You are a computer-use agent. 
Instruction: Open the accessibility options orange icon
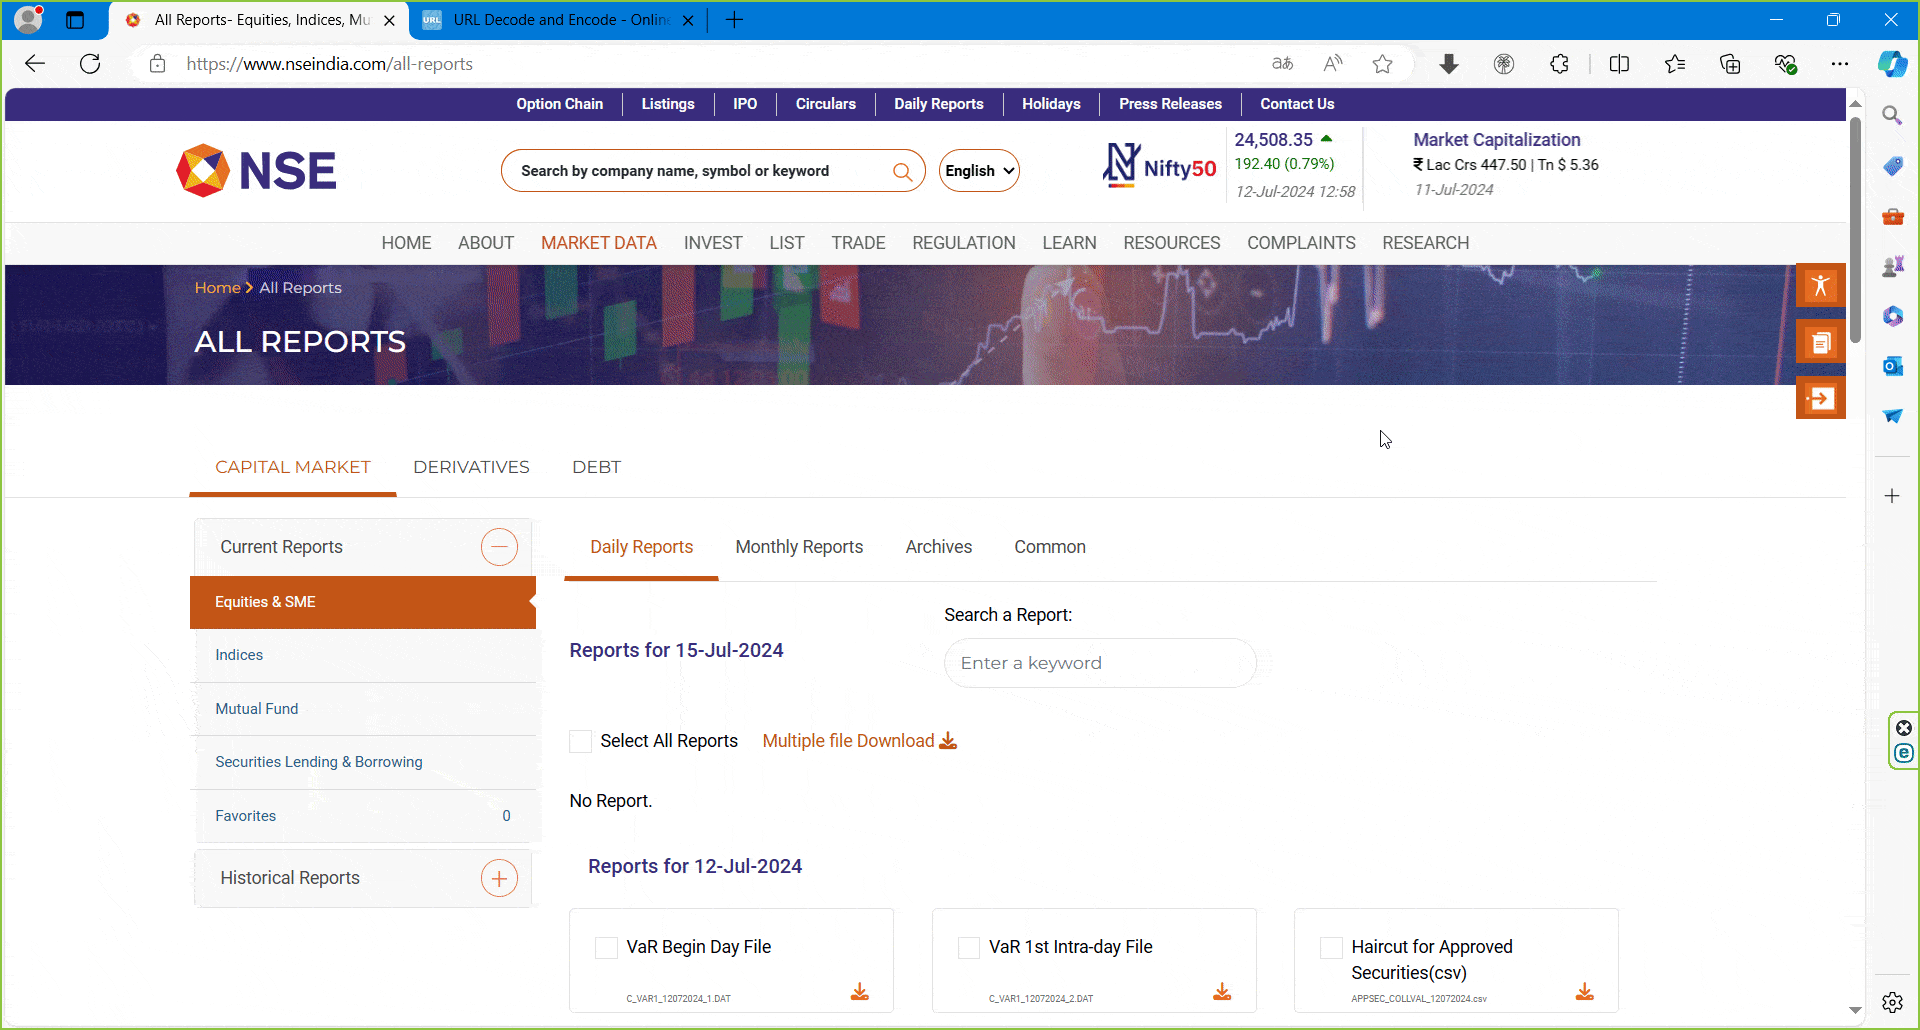click(1820, 286)
